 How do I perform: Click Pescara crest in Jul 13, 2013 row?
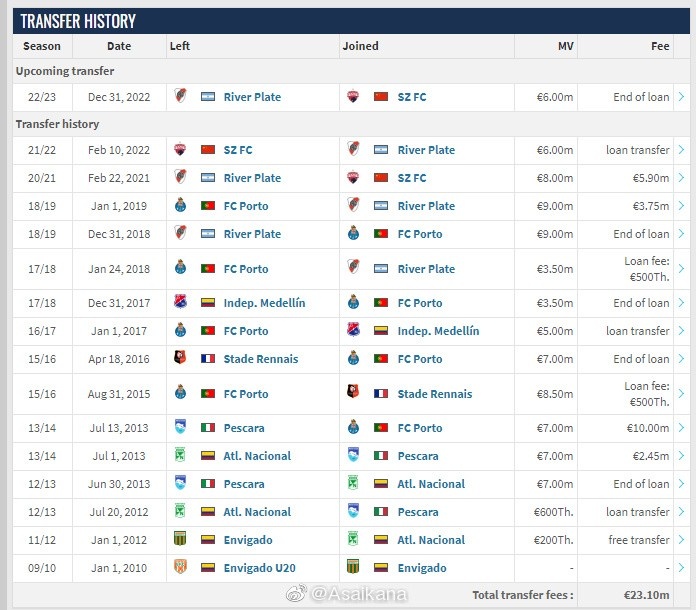[x=180, y=427]
